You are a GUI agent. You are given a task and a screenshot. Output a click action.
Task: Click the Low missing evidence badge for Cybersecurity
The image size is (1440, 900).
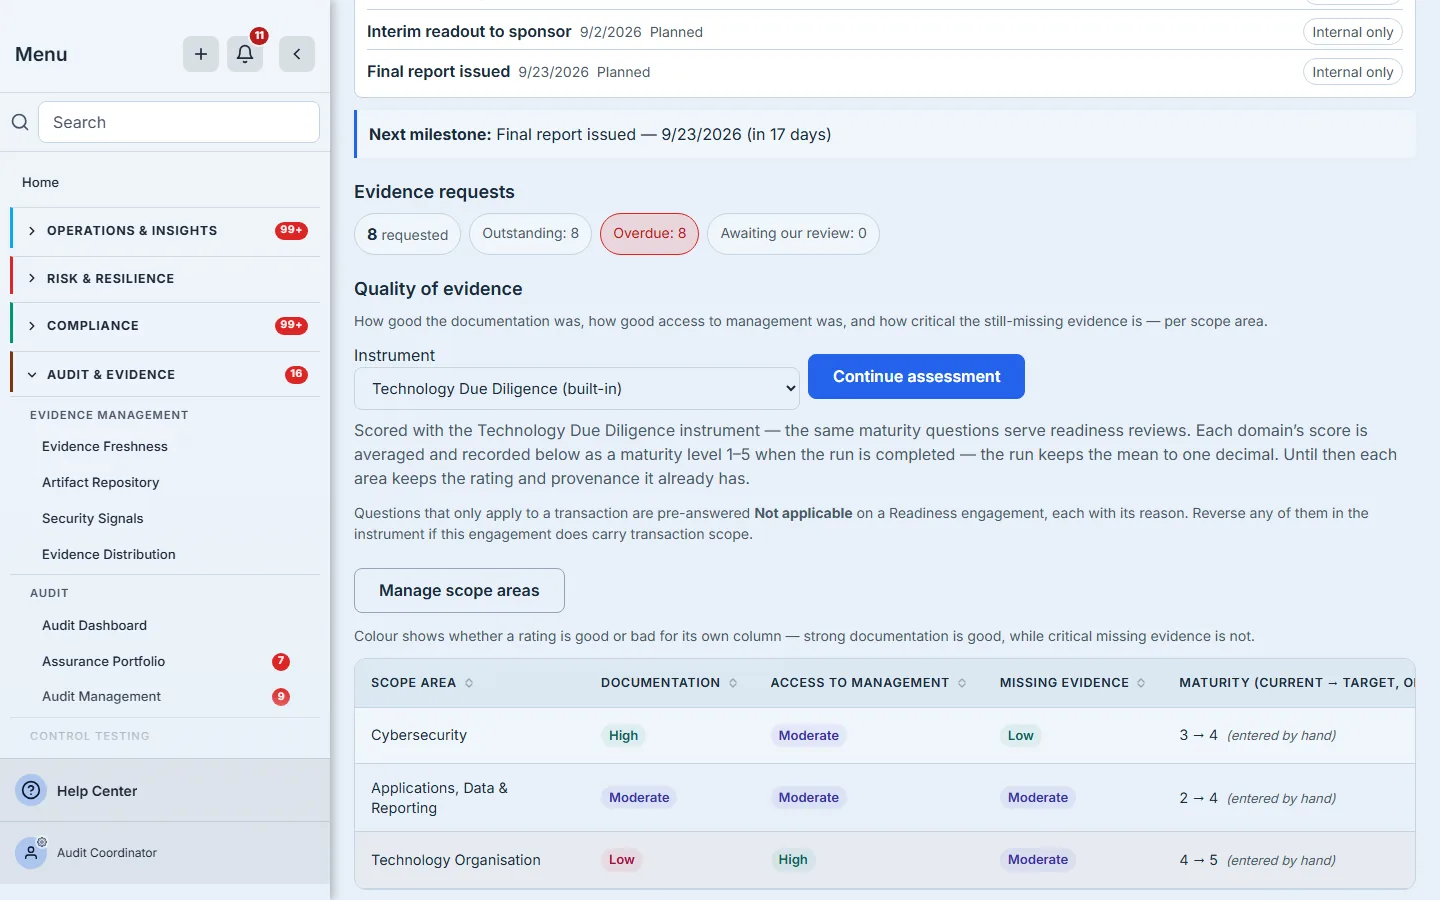point(1021,736)
